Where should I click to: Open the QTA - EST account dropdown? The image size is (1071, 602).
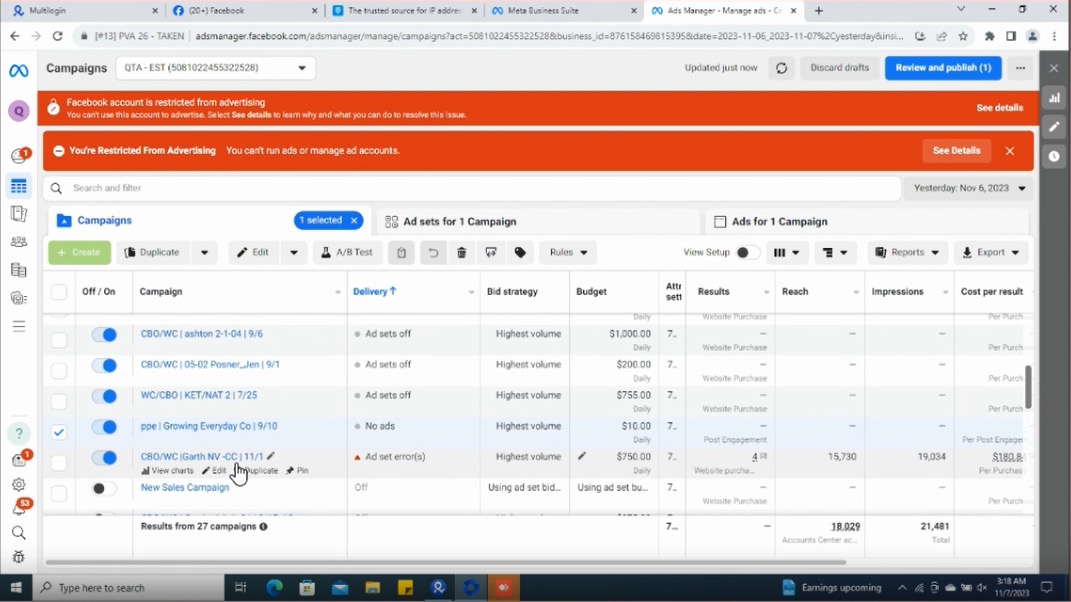pyautogui.click(x=215, y=68)
